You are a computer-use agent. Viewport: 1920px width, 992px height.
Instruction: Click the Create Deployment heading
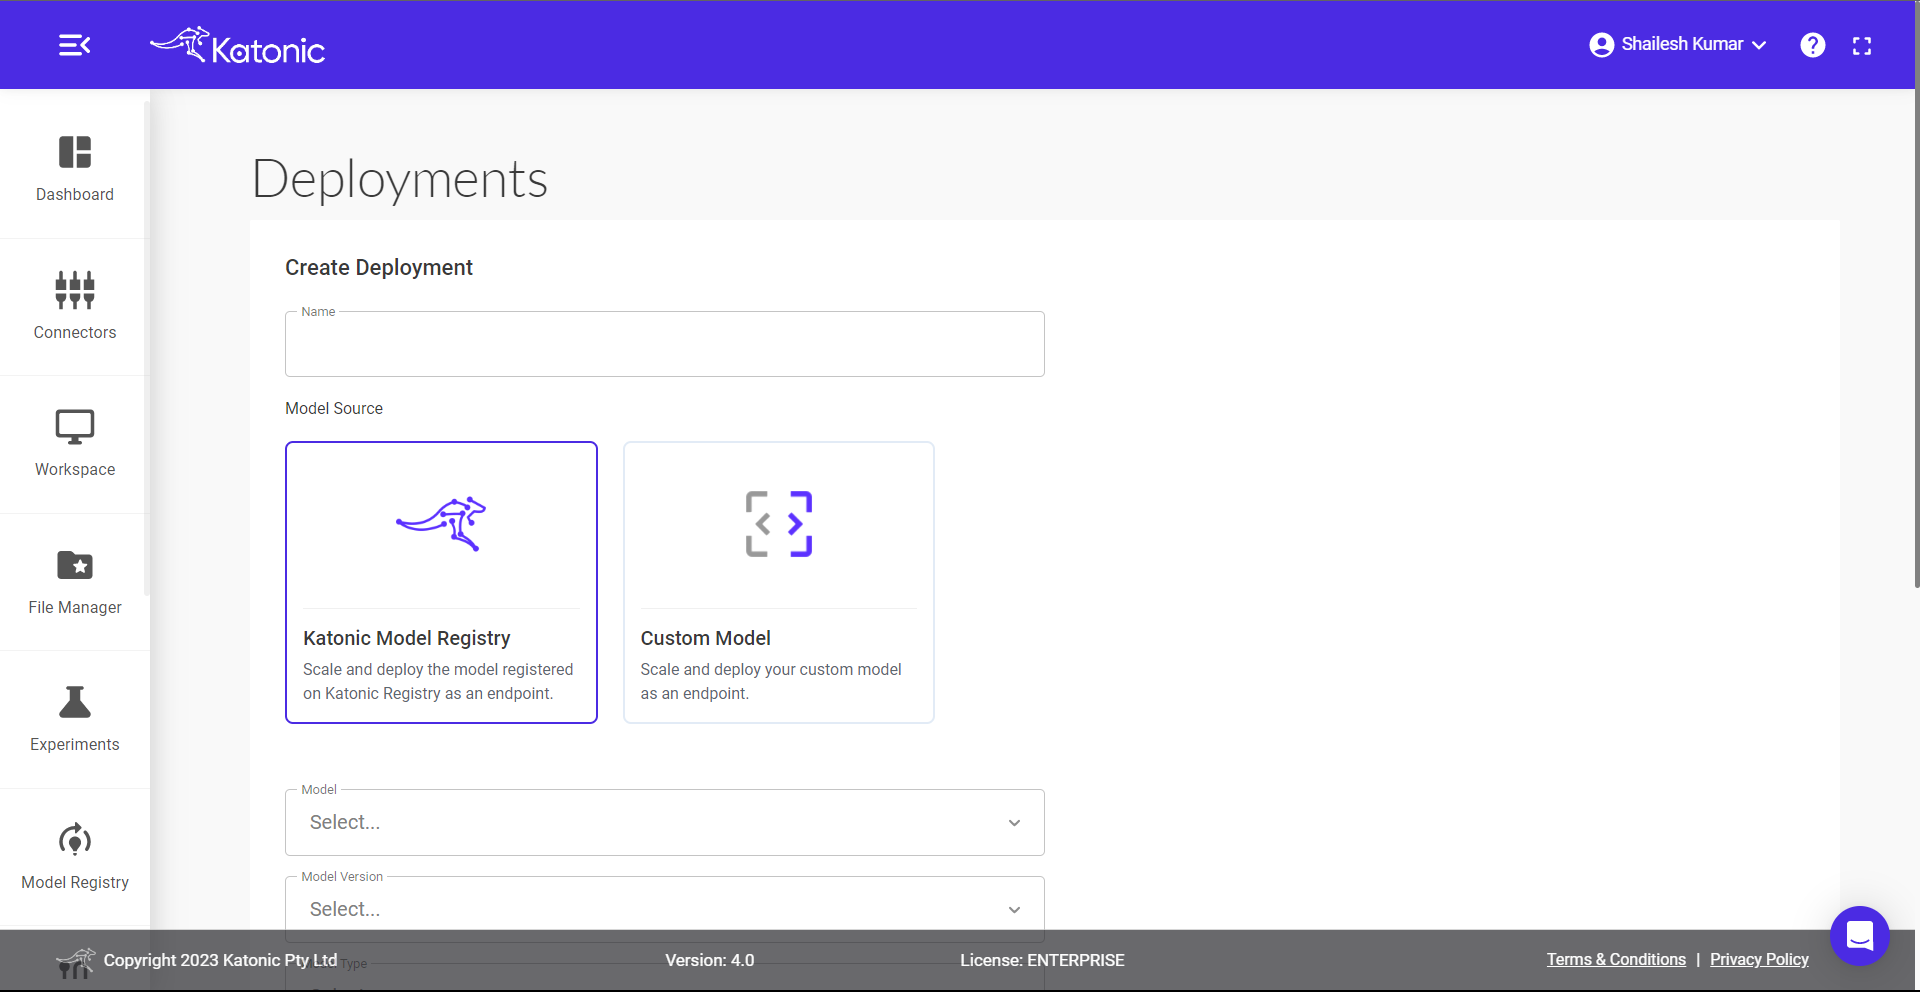[379, 267]
